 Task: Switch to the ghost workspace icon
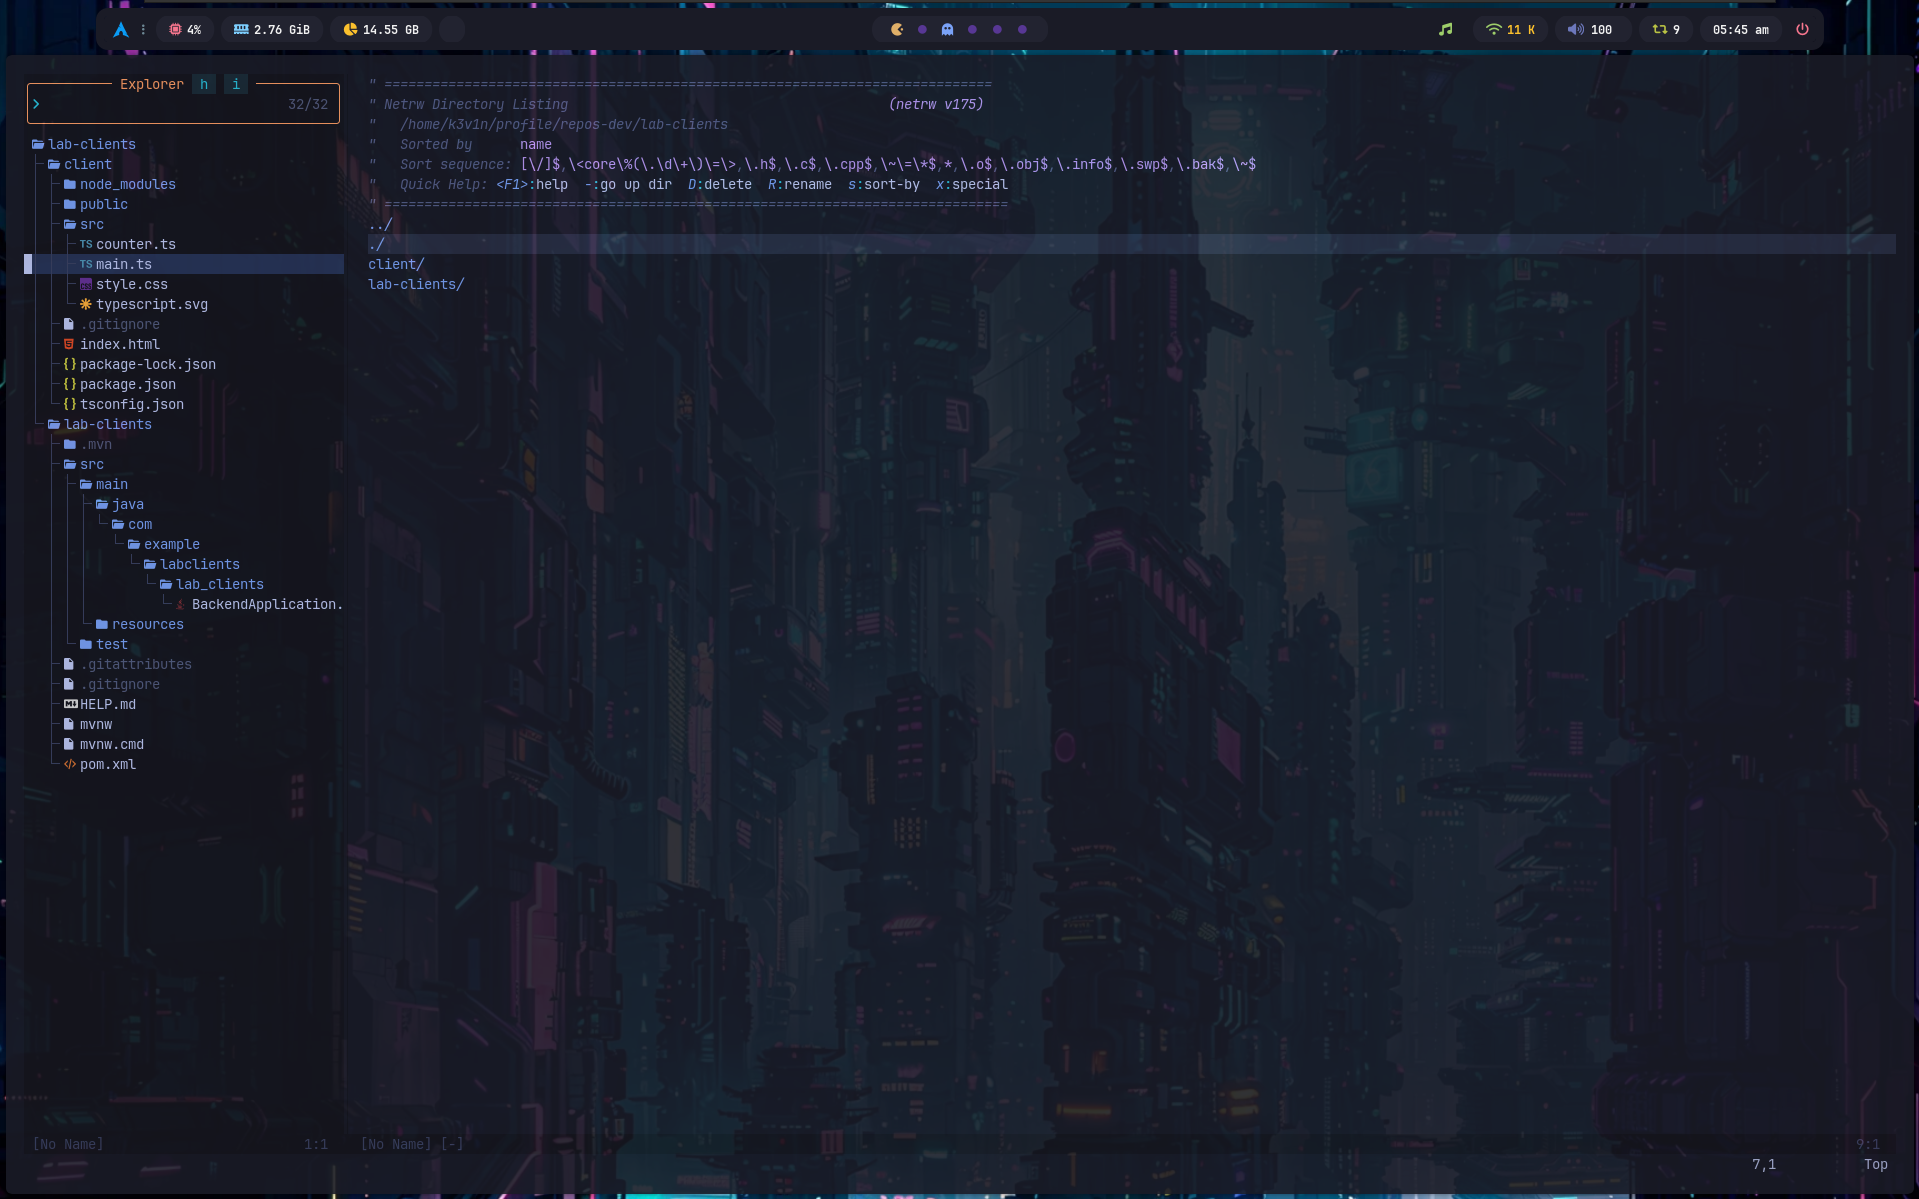pyautogui.click(x=947, y=30)
